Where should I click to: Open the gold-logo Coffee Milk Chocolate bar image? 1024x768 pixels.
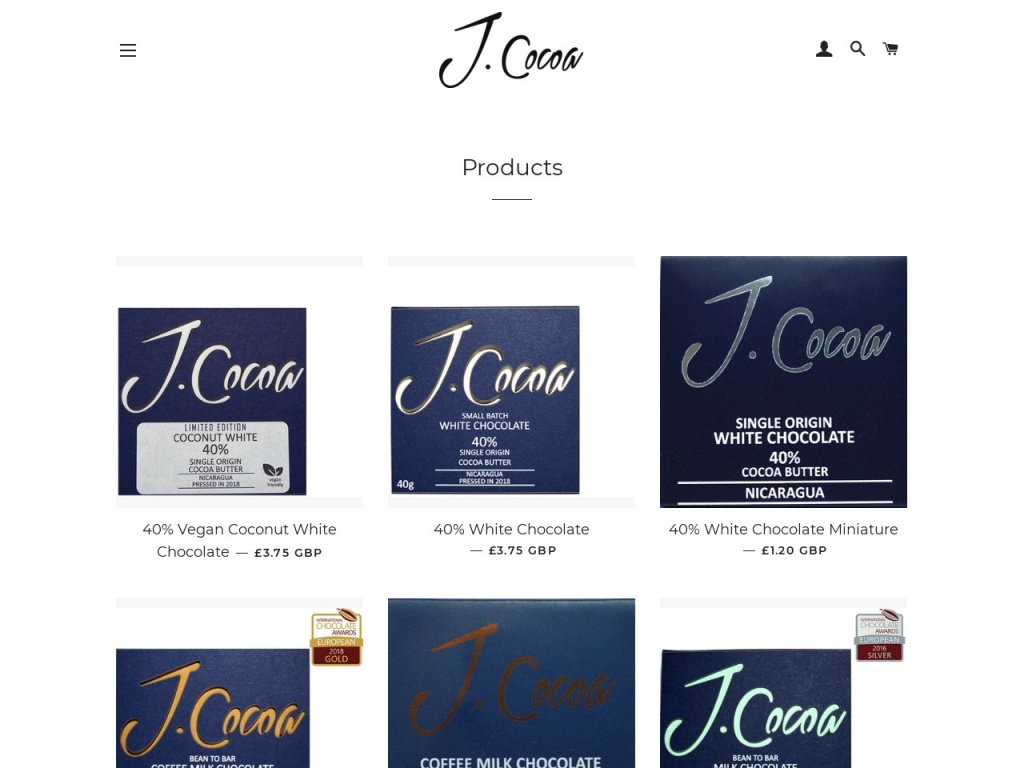[239, 682]
